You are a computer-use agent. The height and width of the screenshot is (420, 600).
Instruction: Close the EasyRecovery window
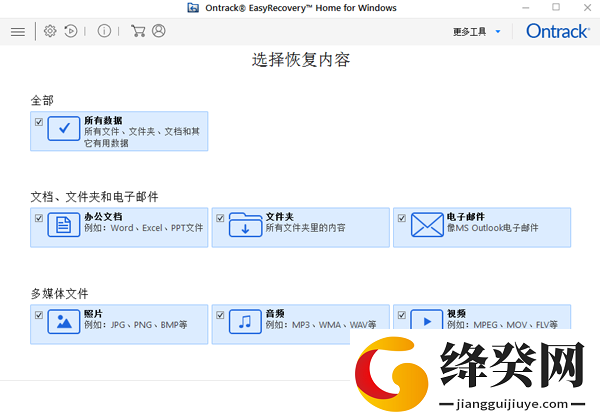587,8
